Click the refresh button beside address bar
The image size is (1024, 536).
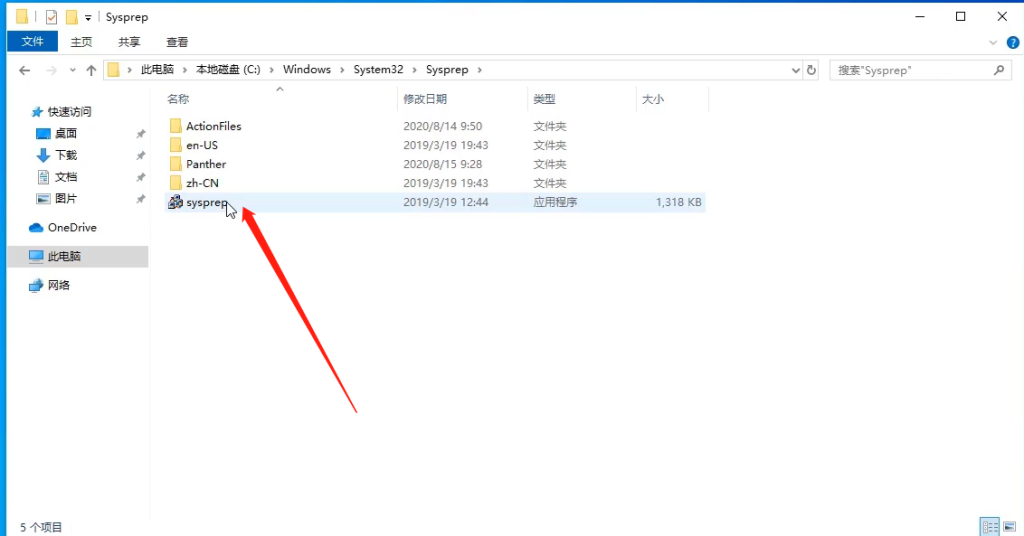[x=811, y=70]
